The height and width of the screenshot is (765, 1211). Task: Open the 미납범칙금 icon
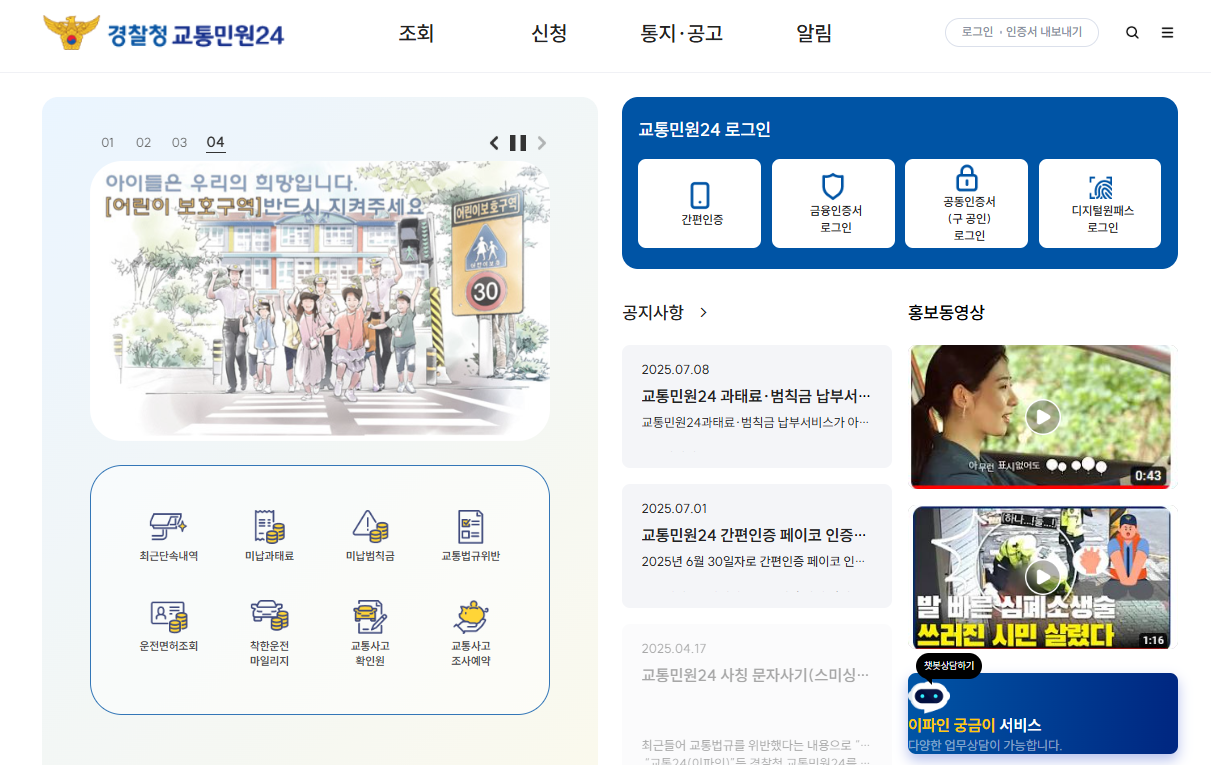point(370,537)
